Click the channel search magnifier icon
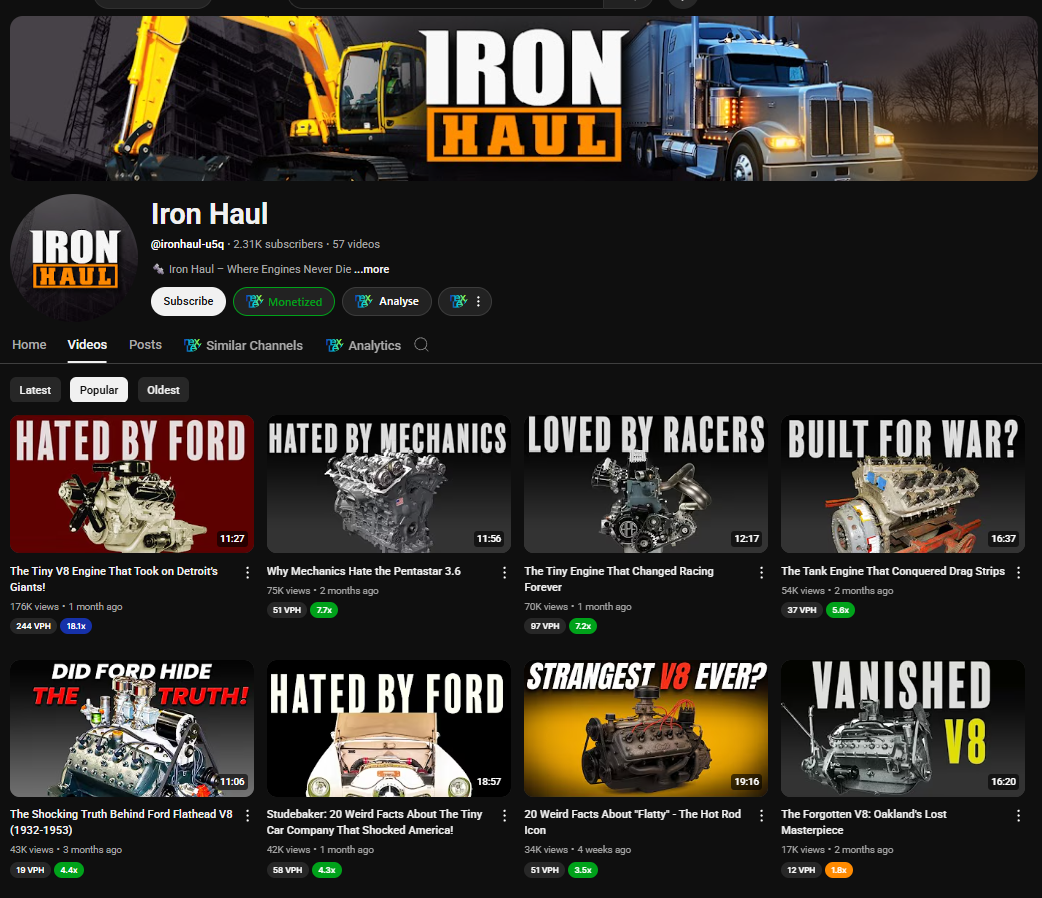The width and height of the screenshot is (1042, 898). pyautogui.click(x=421, y=345)
